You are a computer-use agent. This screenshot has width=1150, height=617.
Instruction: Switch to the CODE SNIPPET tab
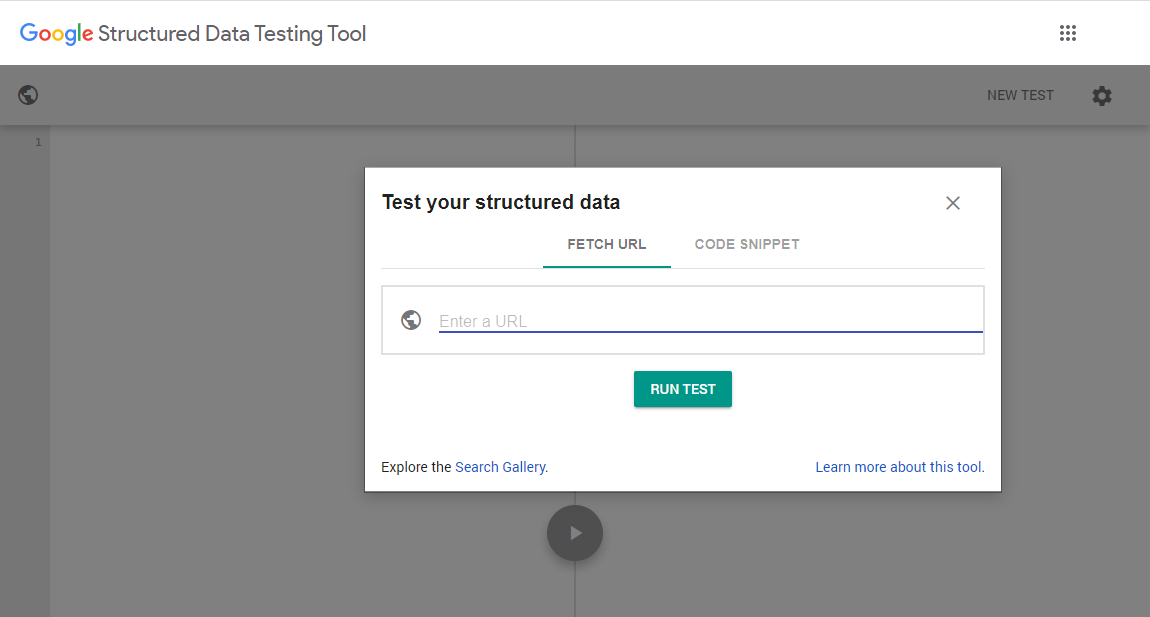[747, 244]
